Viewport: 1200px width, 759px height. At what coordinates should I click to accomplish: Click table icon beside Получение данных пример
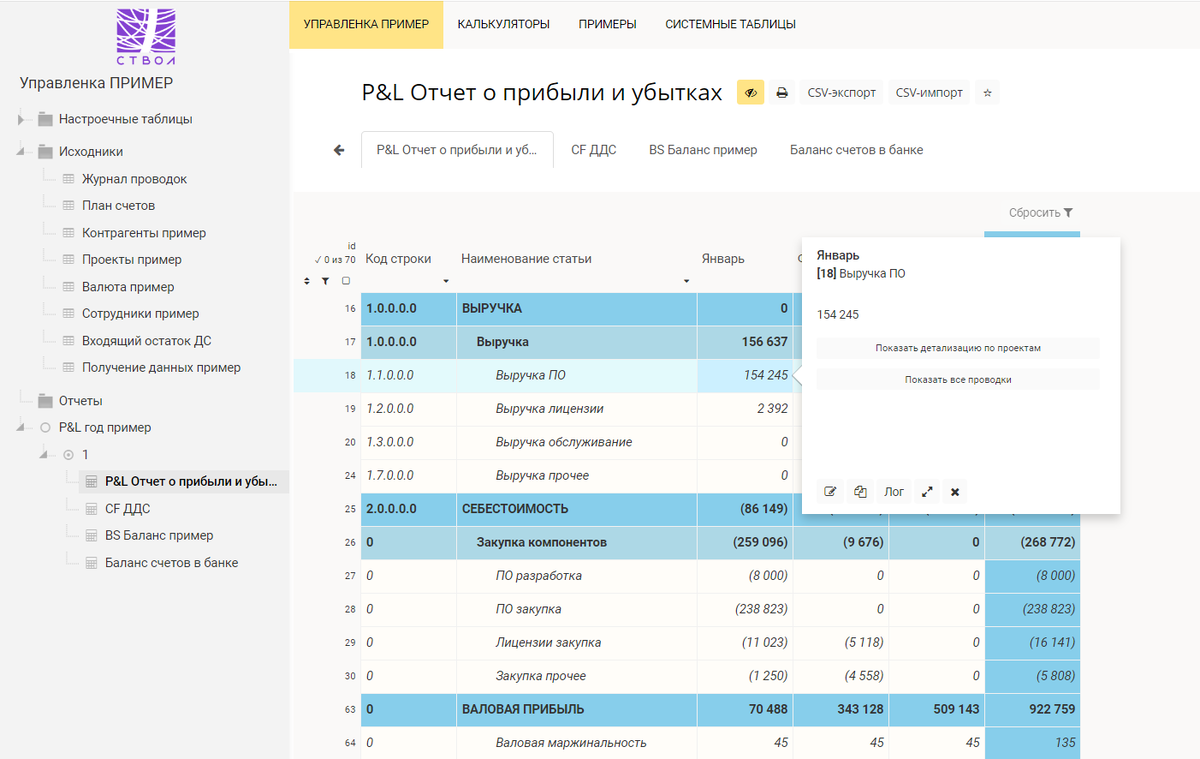(68, 368)
